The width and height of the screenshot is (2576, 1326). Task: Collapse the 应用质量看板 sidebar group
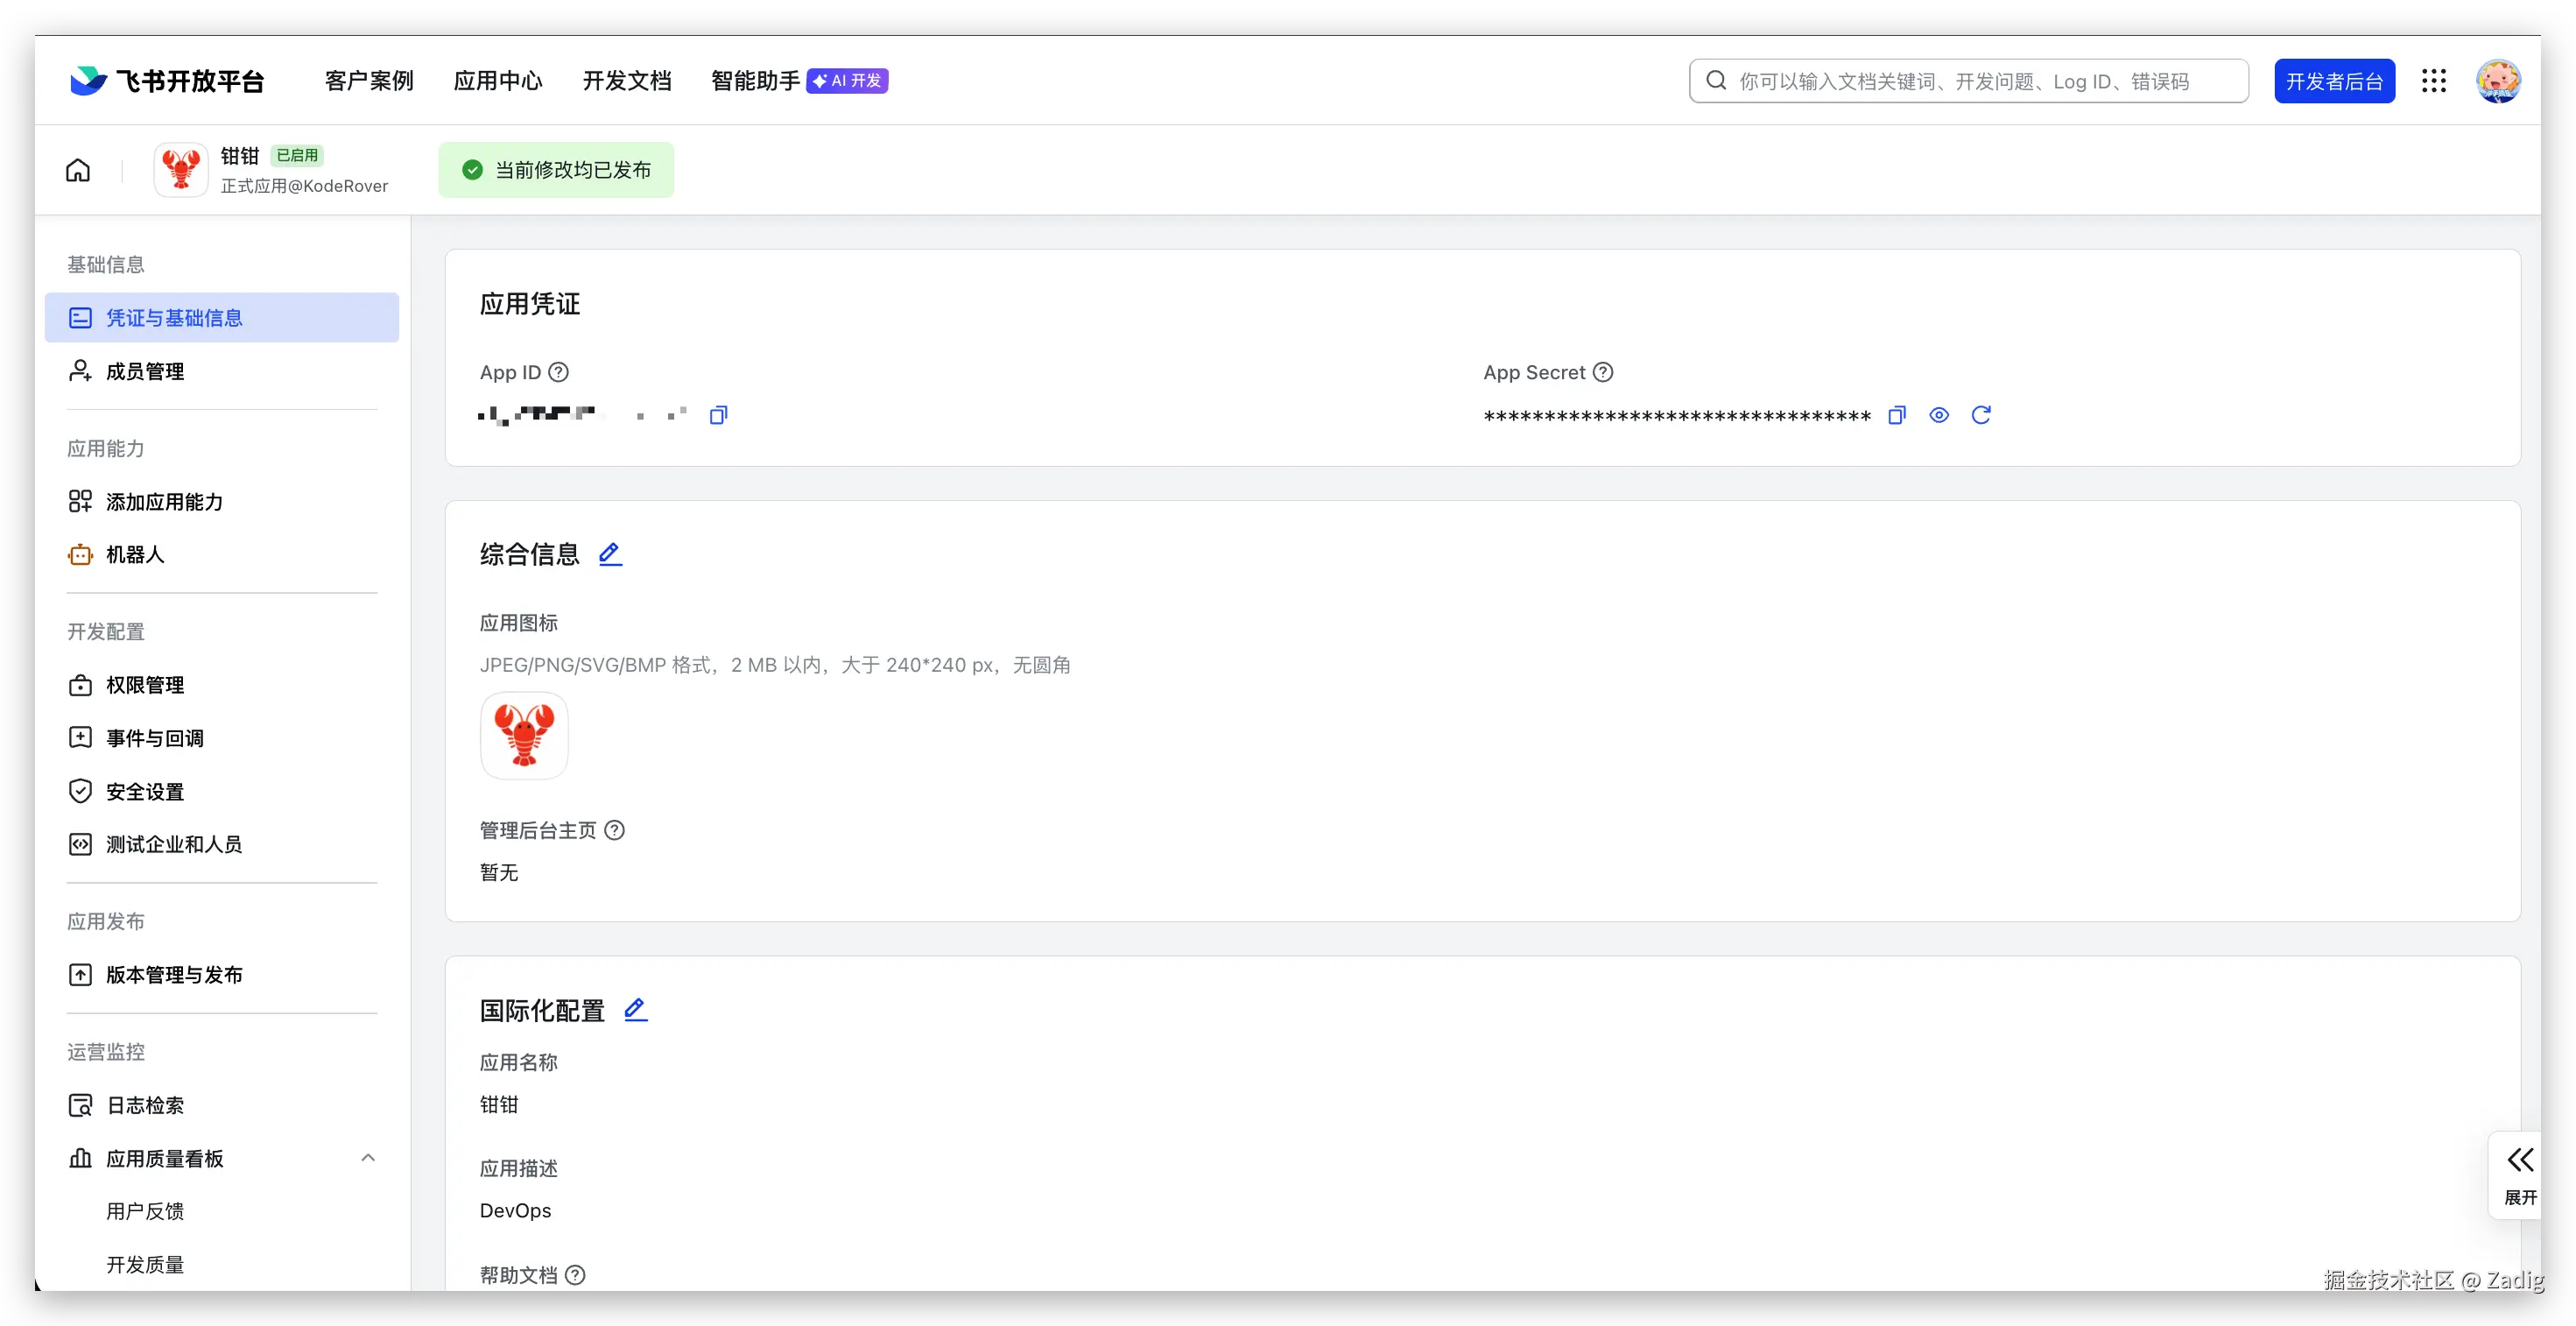368,1158
